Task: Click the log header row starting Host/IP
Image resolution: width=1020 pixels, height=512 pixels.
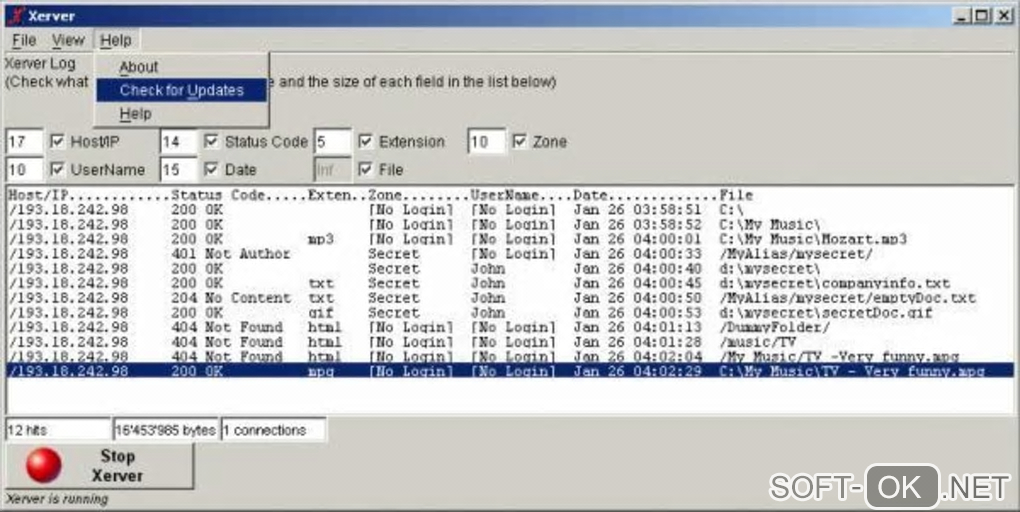Action: 510,195
